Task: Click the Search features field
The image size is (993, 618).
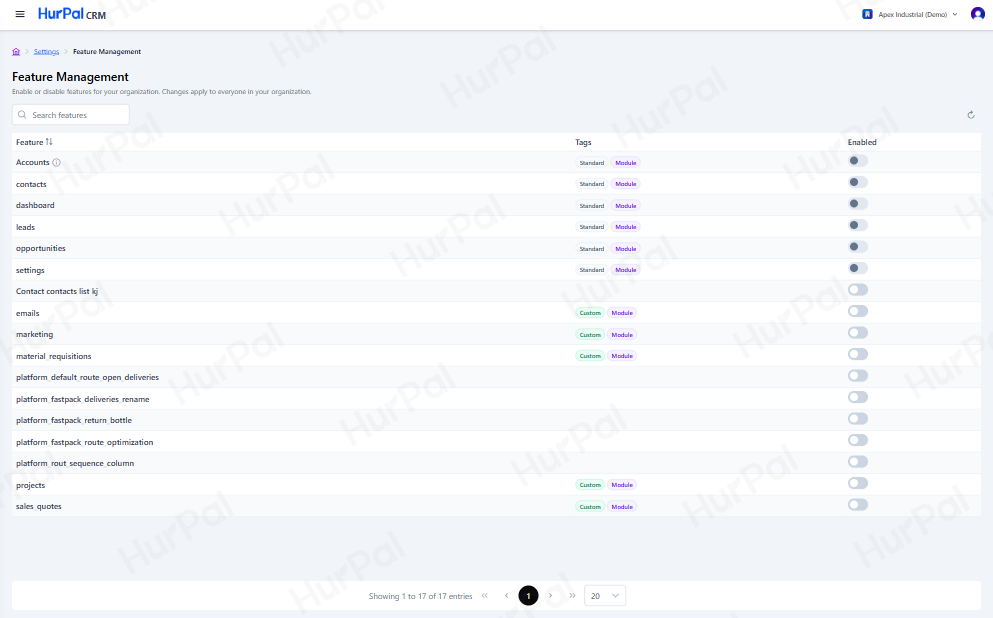Action: click(x=71, y=115)
